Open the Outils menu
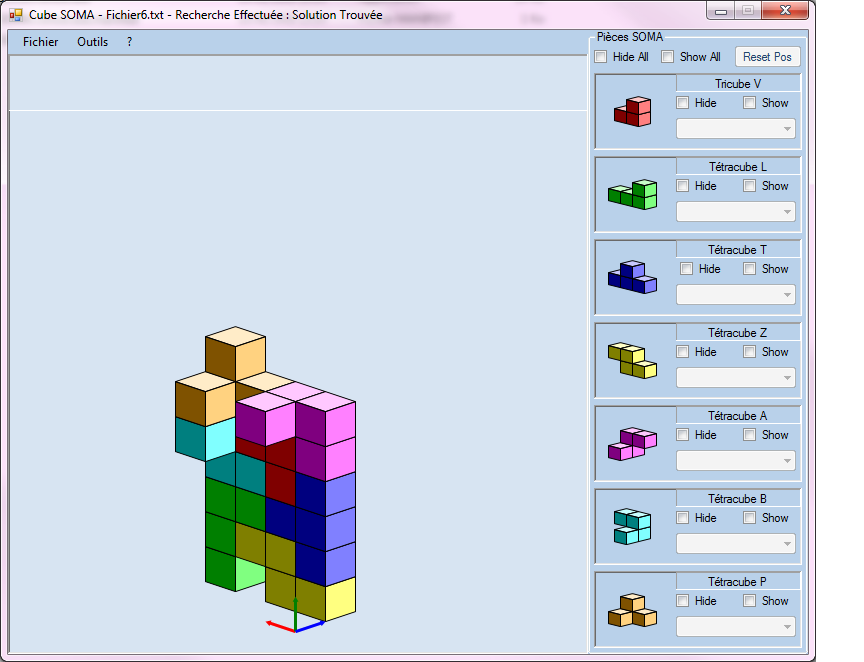 coord(92,42)
